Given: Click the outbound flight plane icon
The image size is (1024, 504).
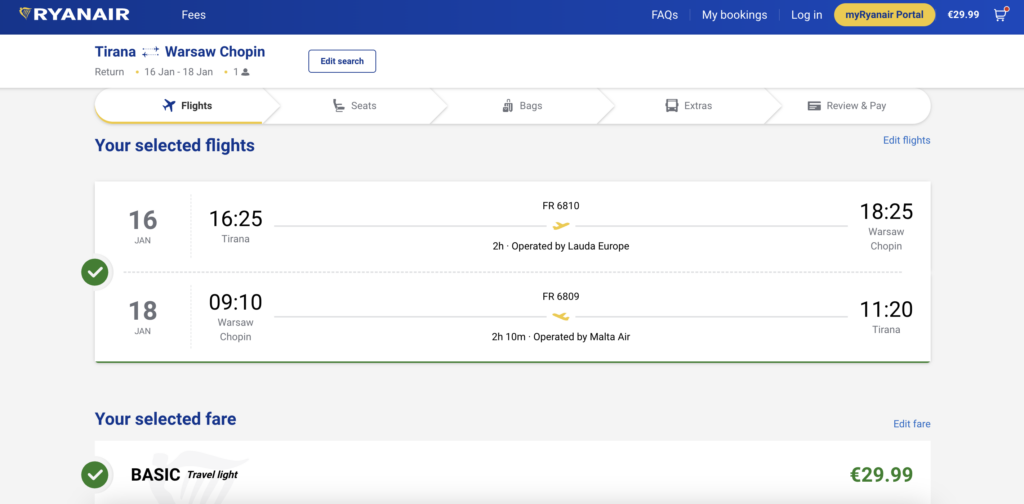Looking at the screenshot, I should pyautogui.click(x=561, y=225).
